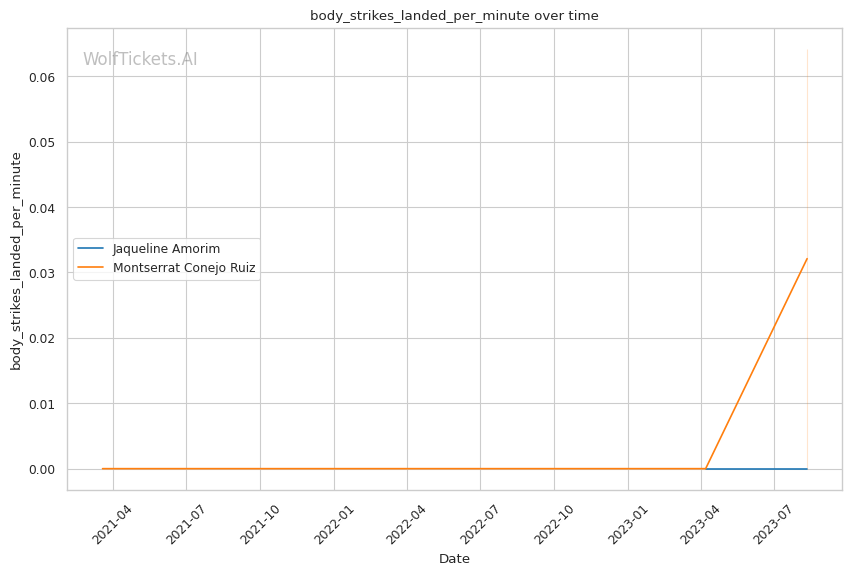Select the Montserrat Conejo Ruiz legend label

[x=184, y=268]
